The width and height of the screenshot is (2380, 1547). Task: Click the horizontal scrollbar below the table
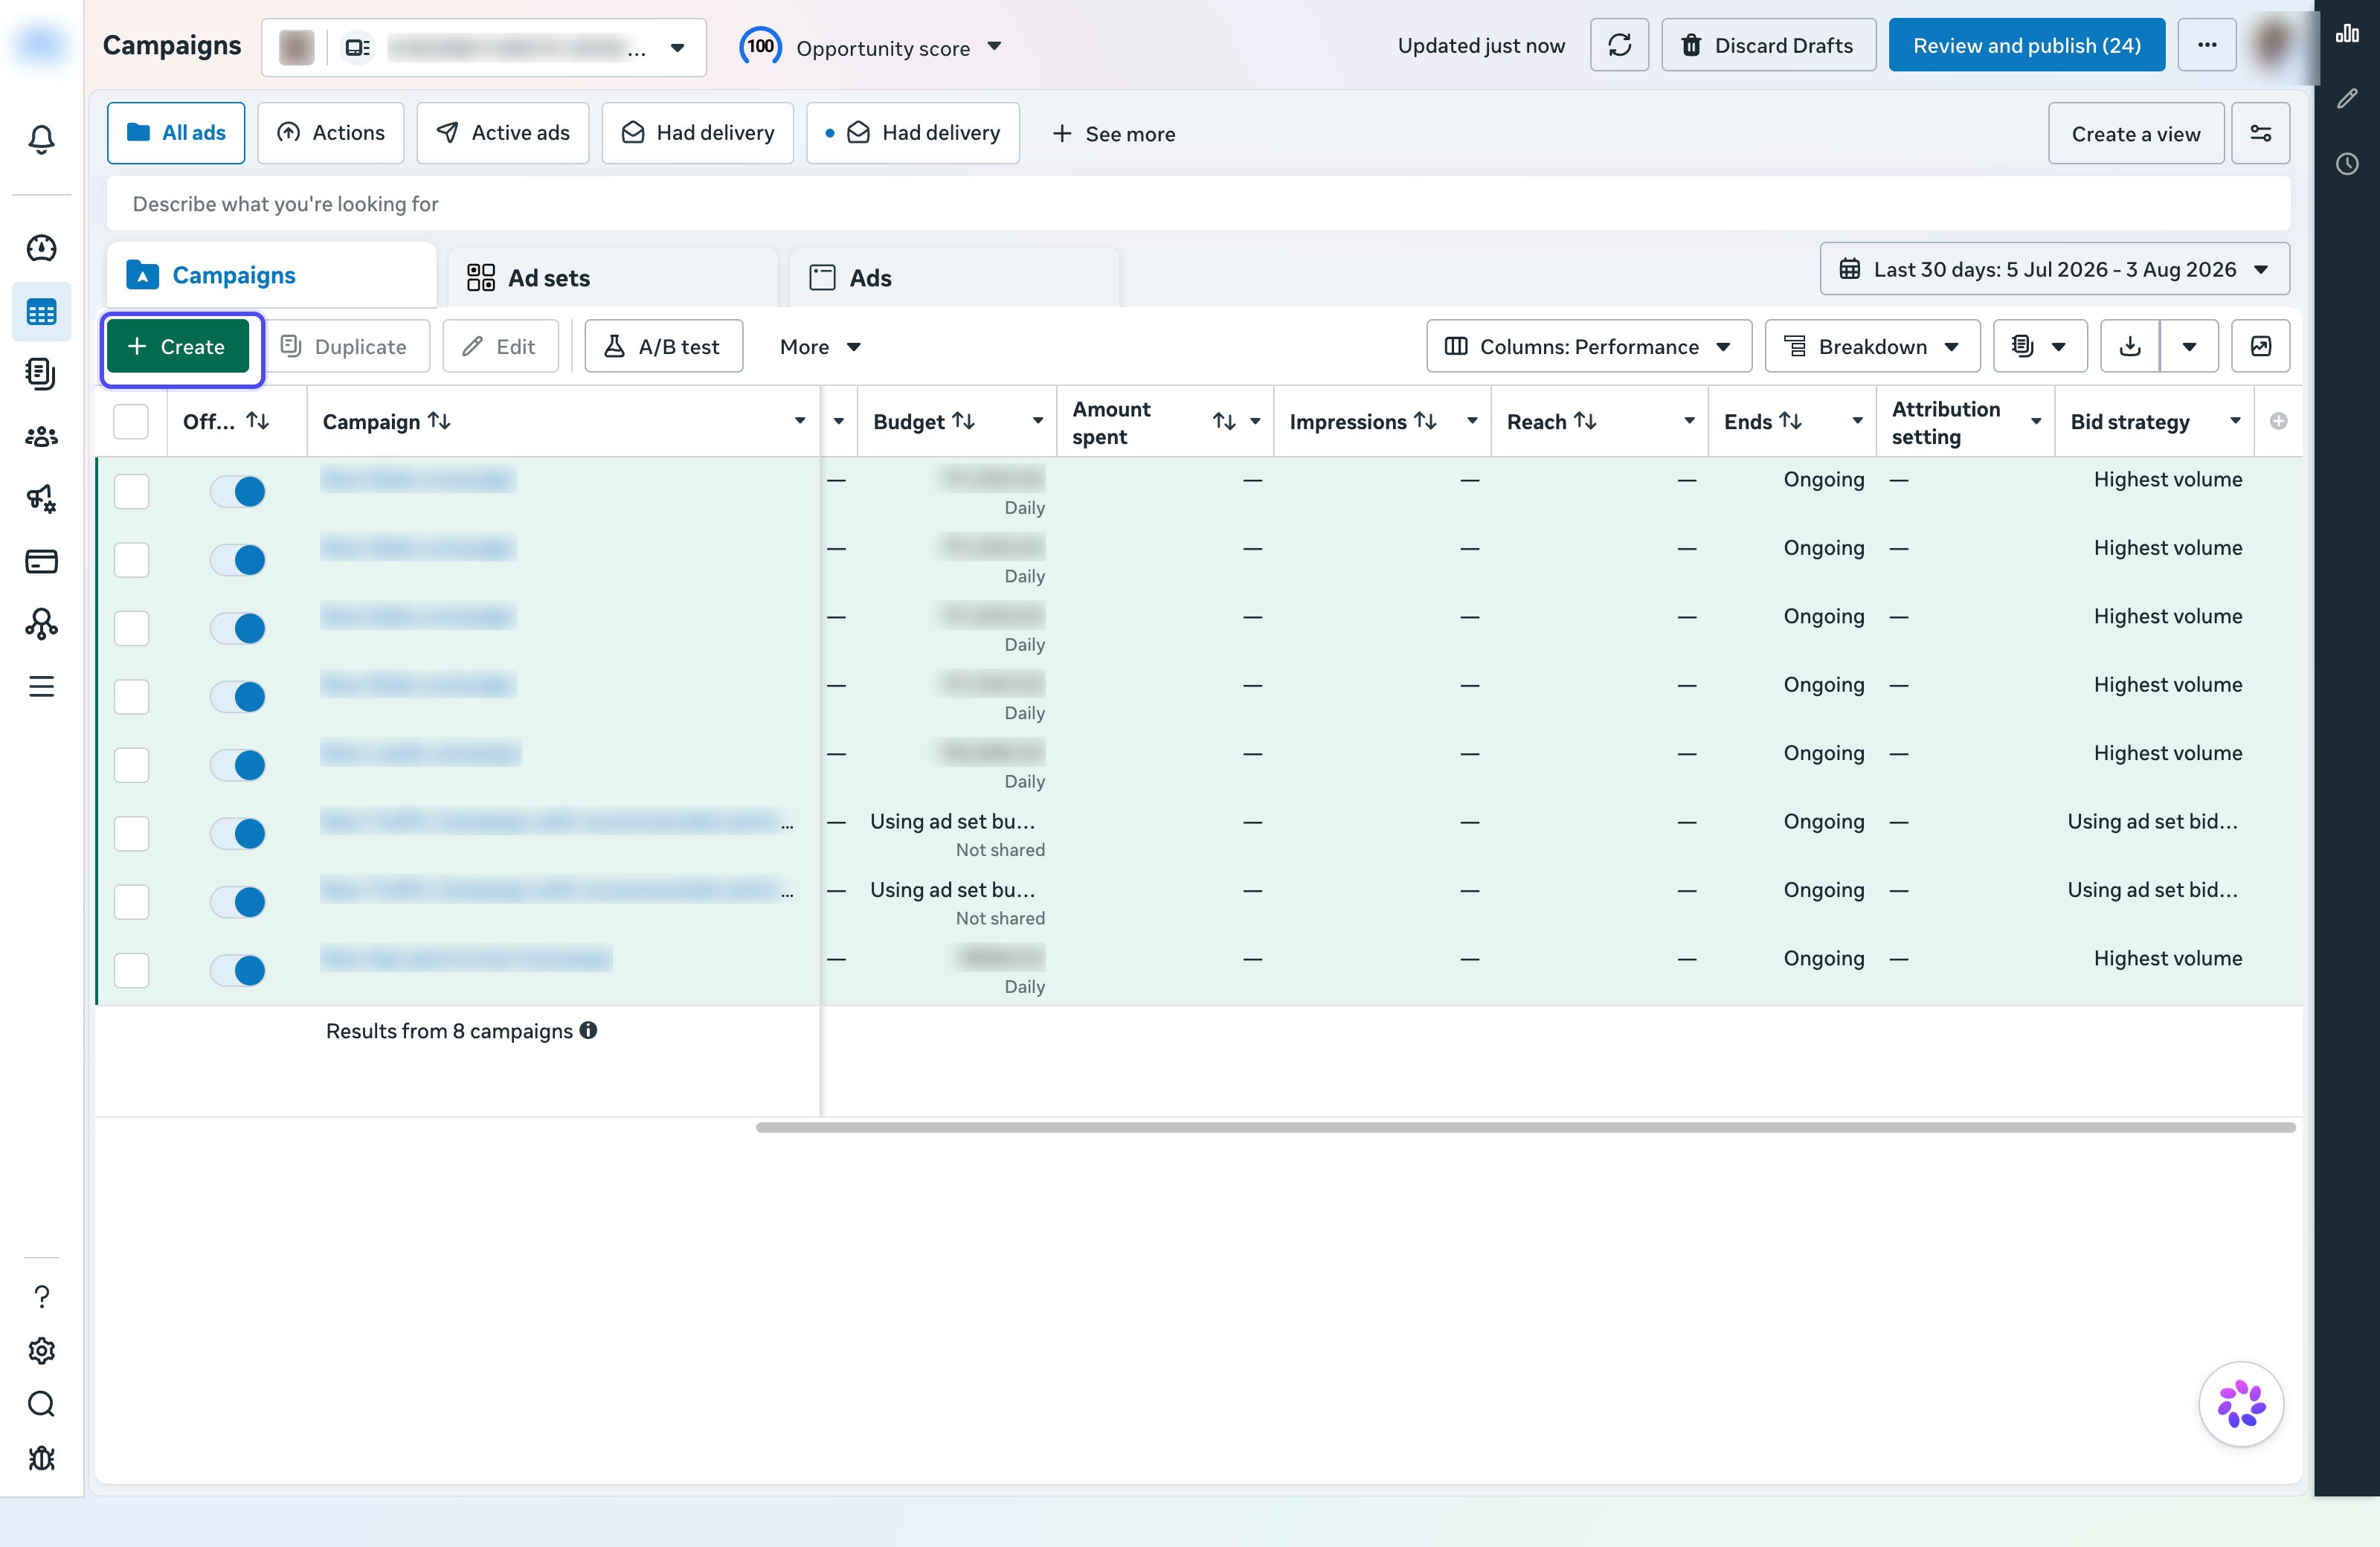coord(1525,1127)
